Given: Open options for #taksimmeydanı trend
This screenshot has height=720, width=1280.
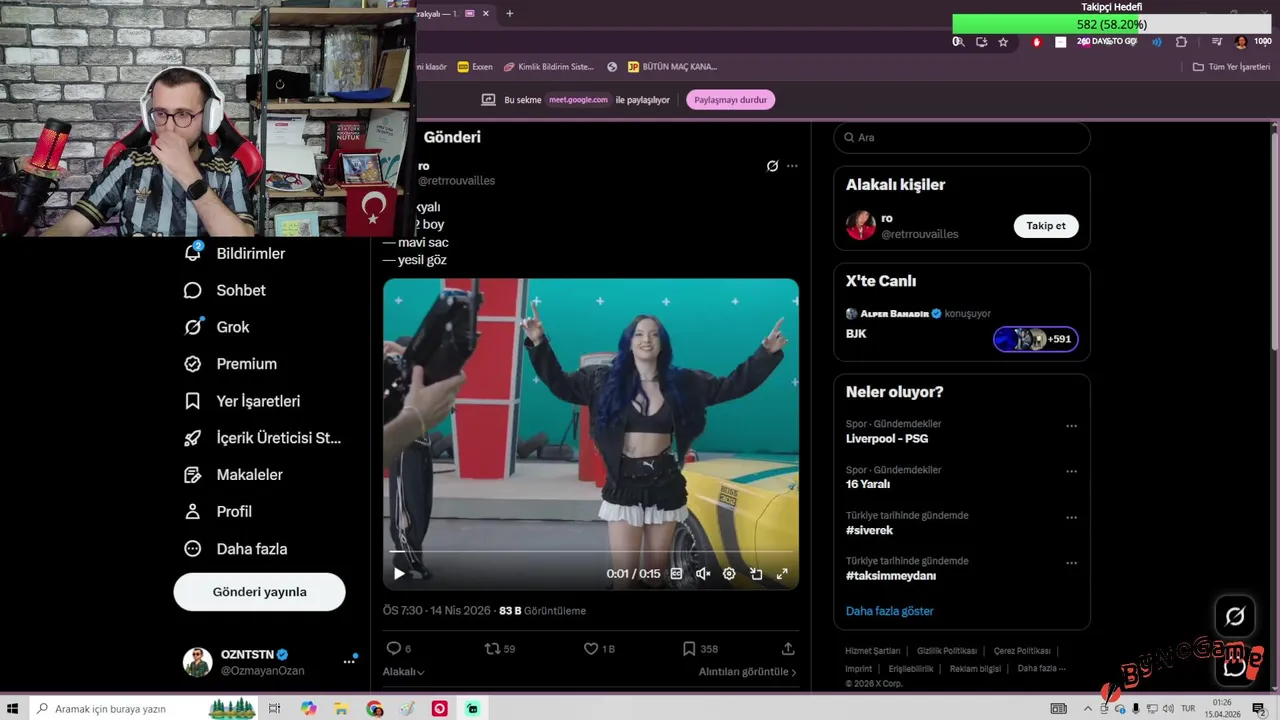Looking at the screenshot, I should pos(1071,563).
